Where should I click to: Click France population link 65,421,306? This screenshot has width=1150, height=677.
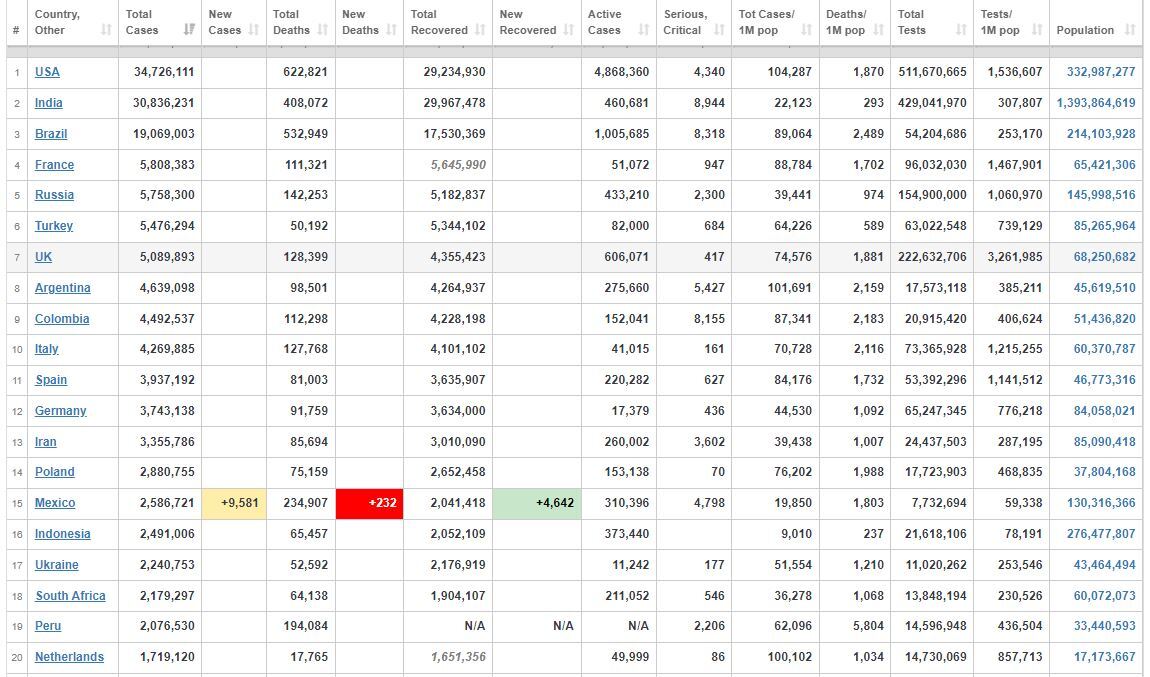click(x=1105, y=164)
